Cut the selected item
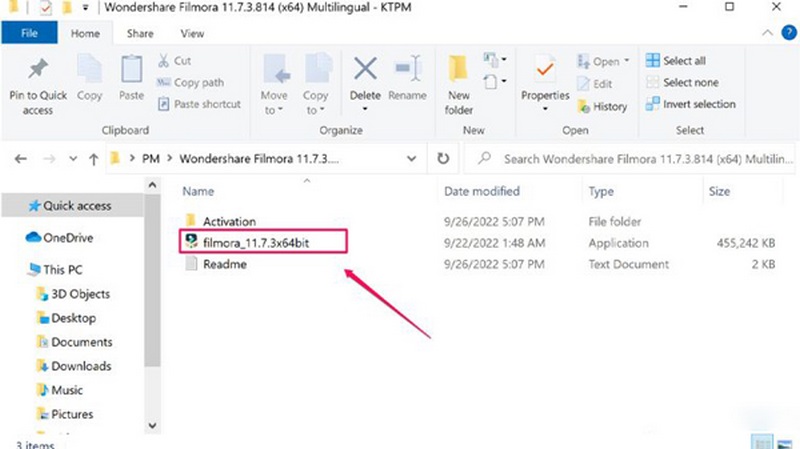 174,61
